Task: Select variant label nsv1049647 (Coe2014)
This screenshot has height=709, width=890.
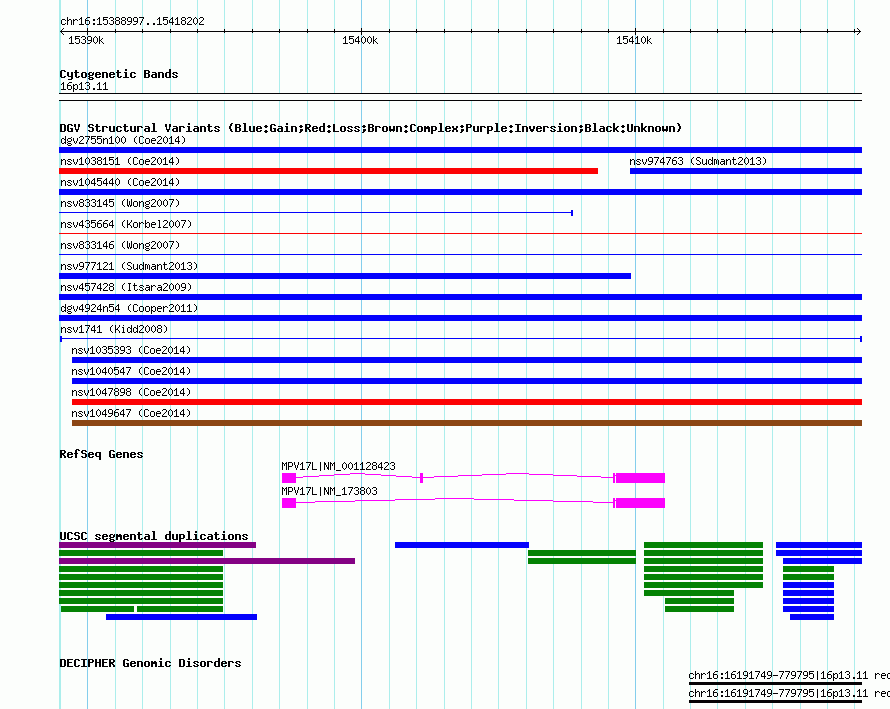Action: coord(131,413)
